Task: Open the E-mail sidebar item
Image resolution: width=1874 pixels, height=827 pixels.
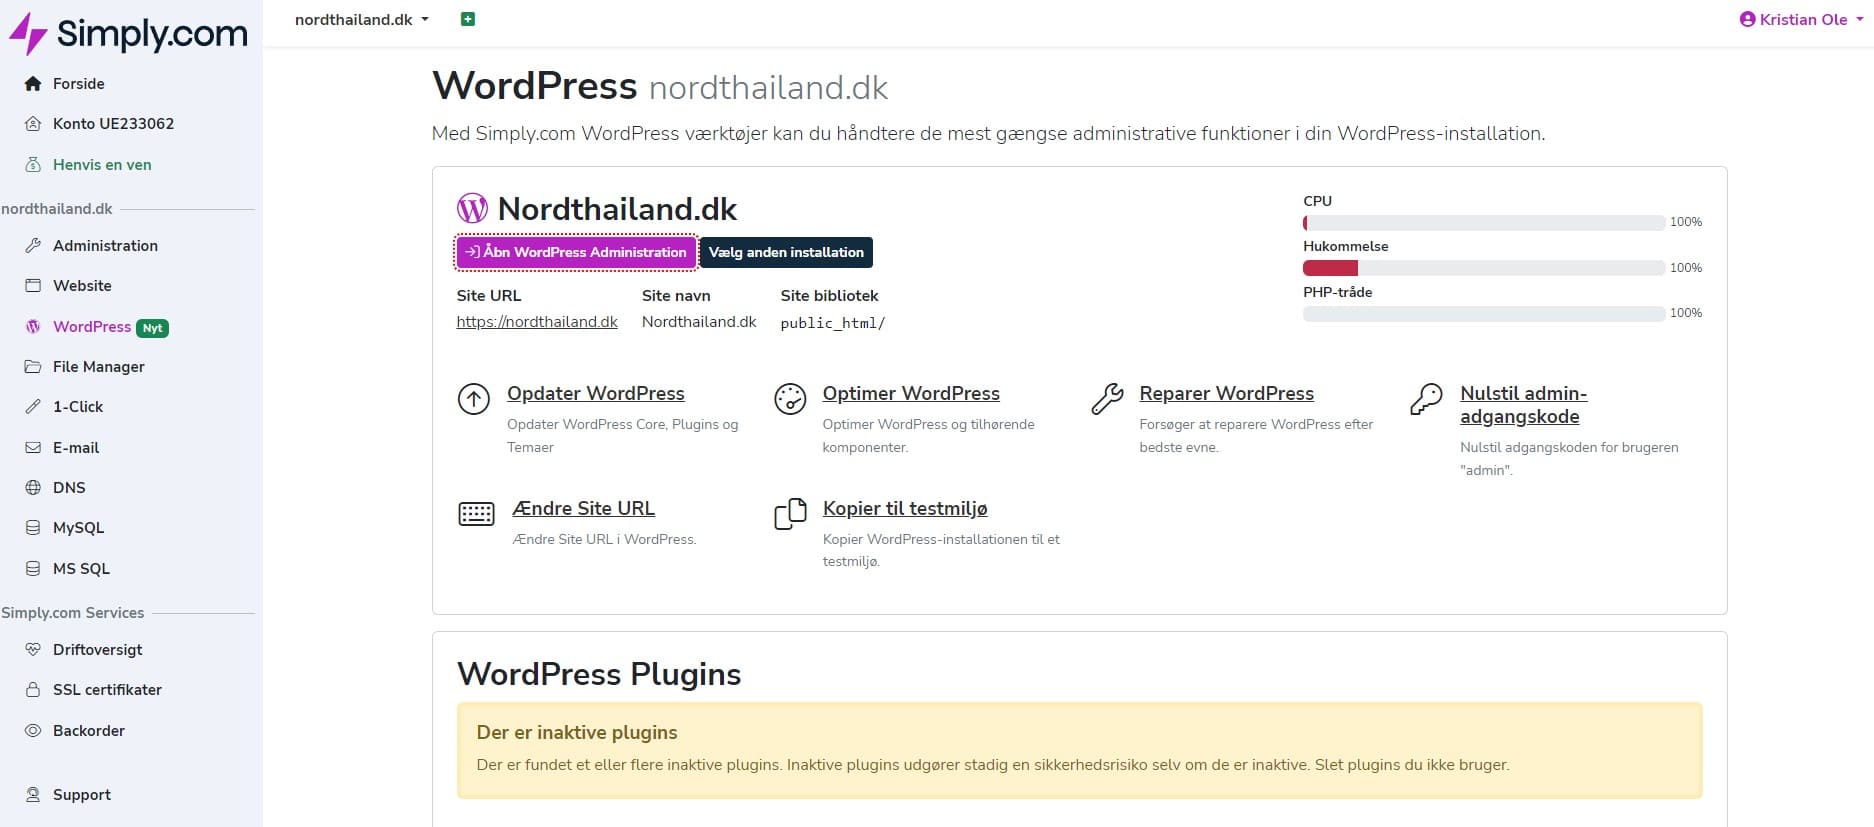Action: tap(76, 448)
